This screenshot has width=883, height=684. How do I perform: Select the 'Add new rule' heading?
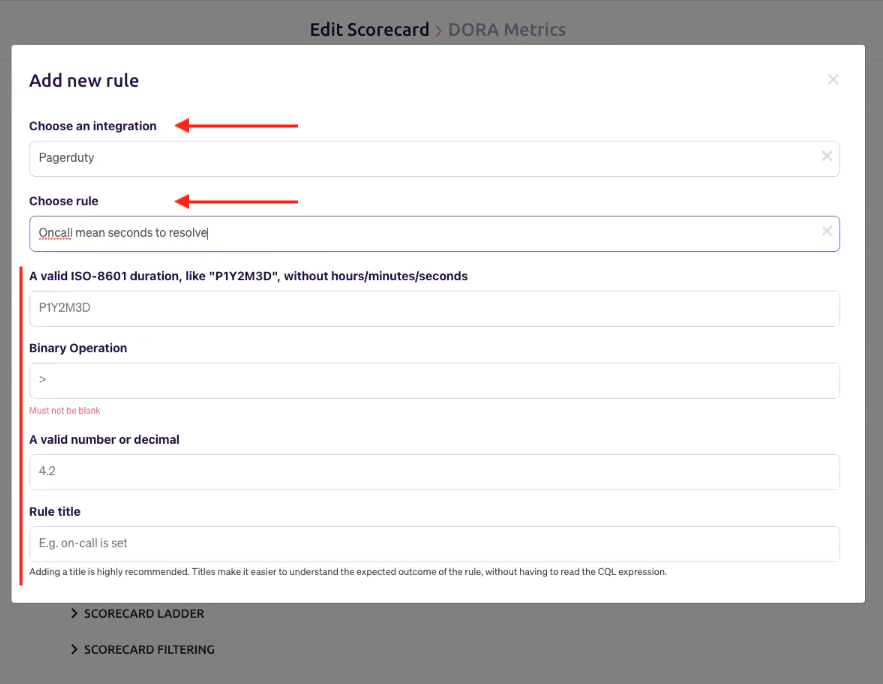pos(84,81)
